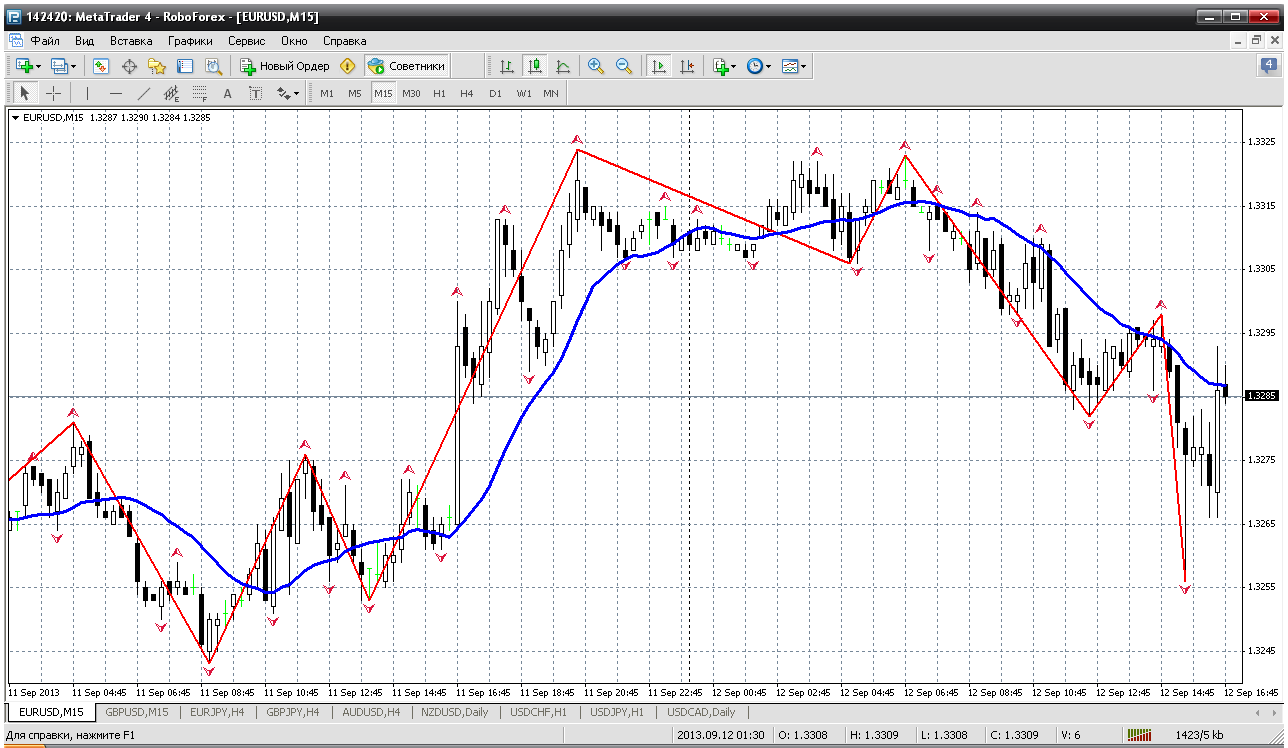
Task: Click the connection status bars icon
Action: [x=1141, y=736]
